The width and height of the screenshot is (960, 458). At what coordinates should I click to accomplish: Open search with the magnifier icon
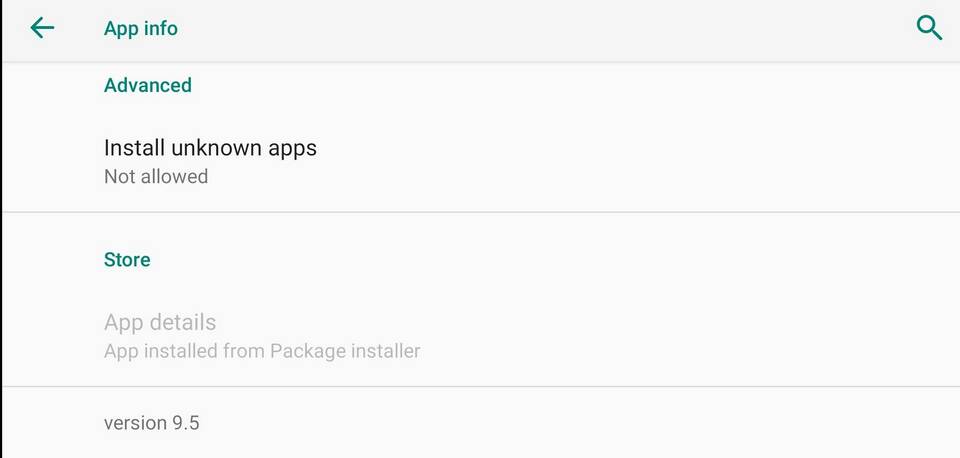tap(929, 28)
